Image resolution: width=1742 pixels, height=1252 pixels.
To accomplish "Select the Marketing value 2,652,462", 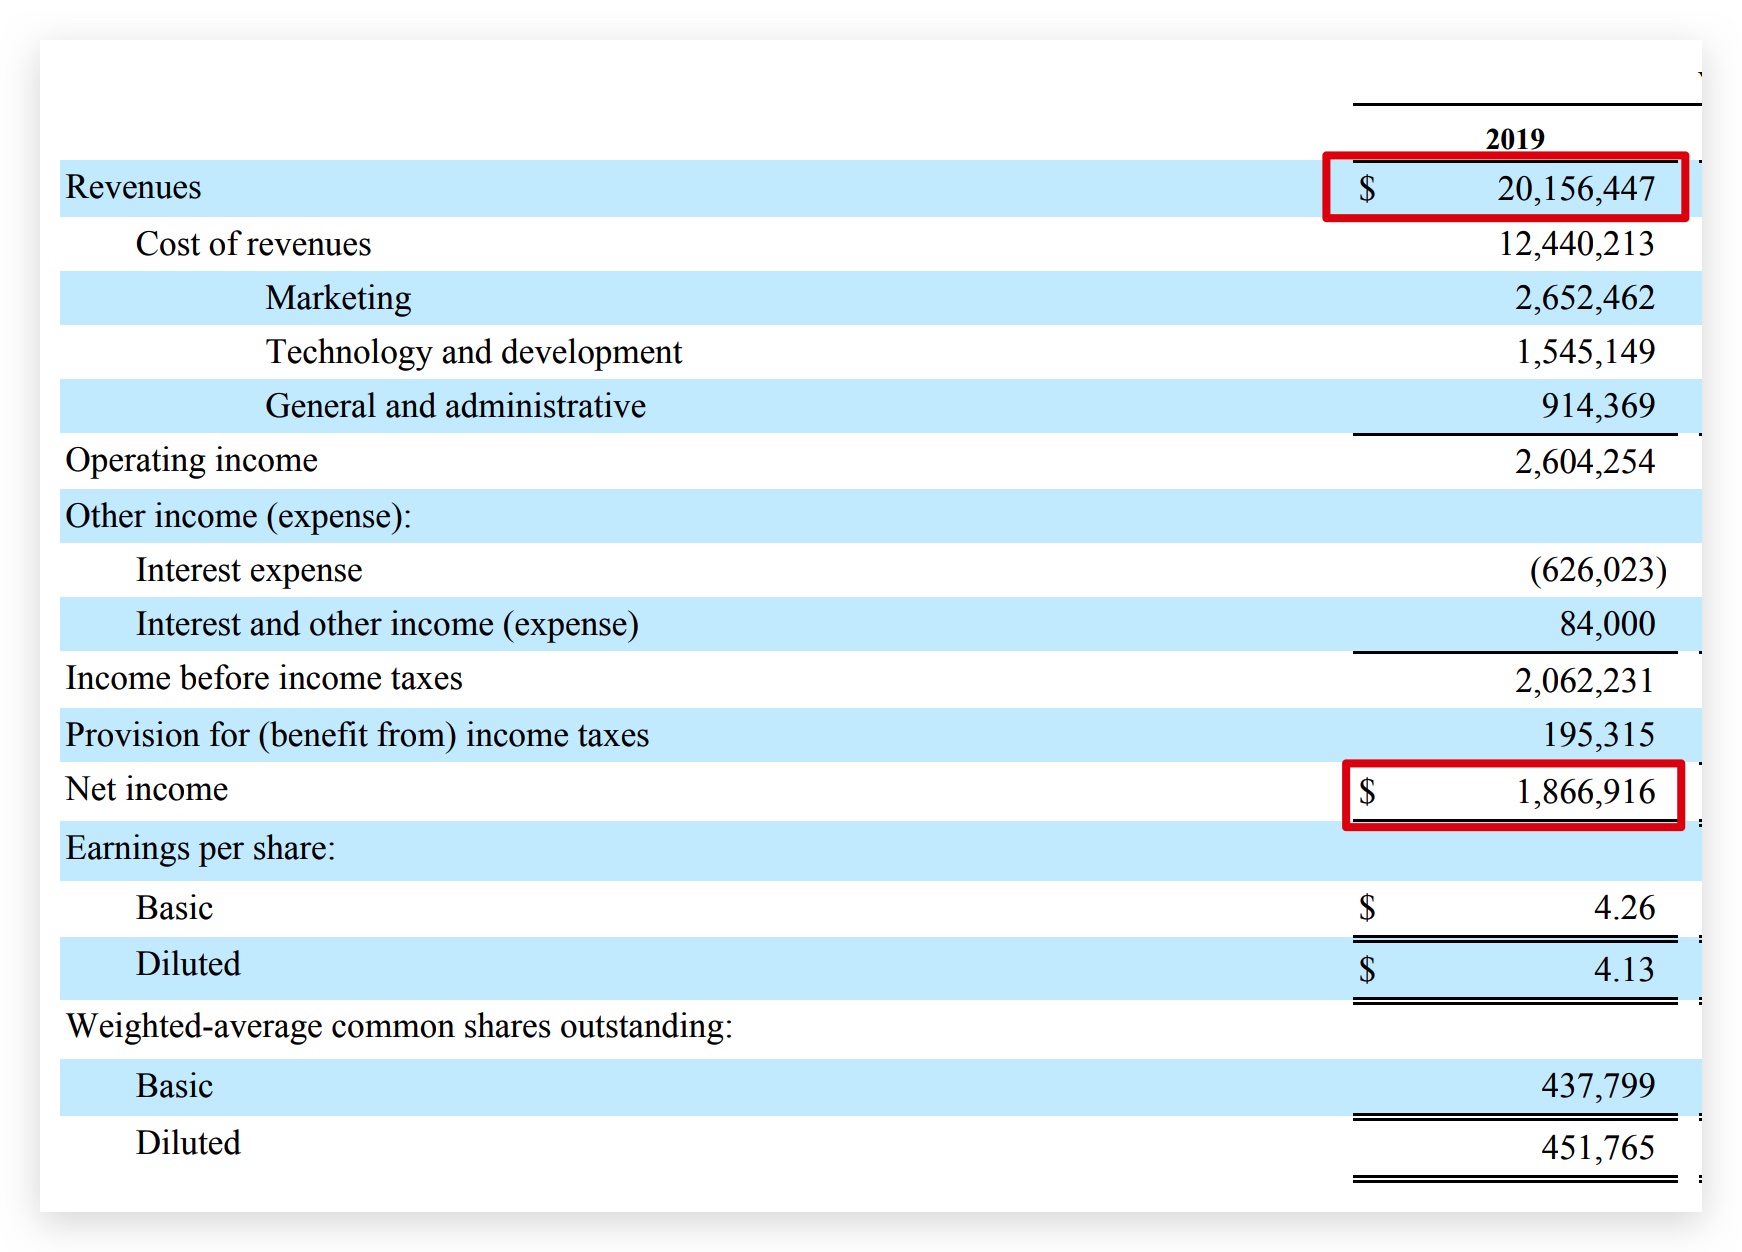I will point(1584,298).
